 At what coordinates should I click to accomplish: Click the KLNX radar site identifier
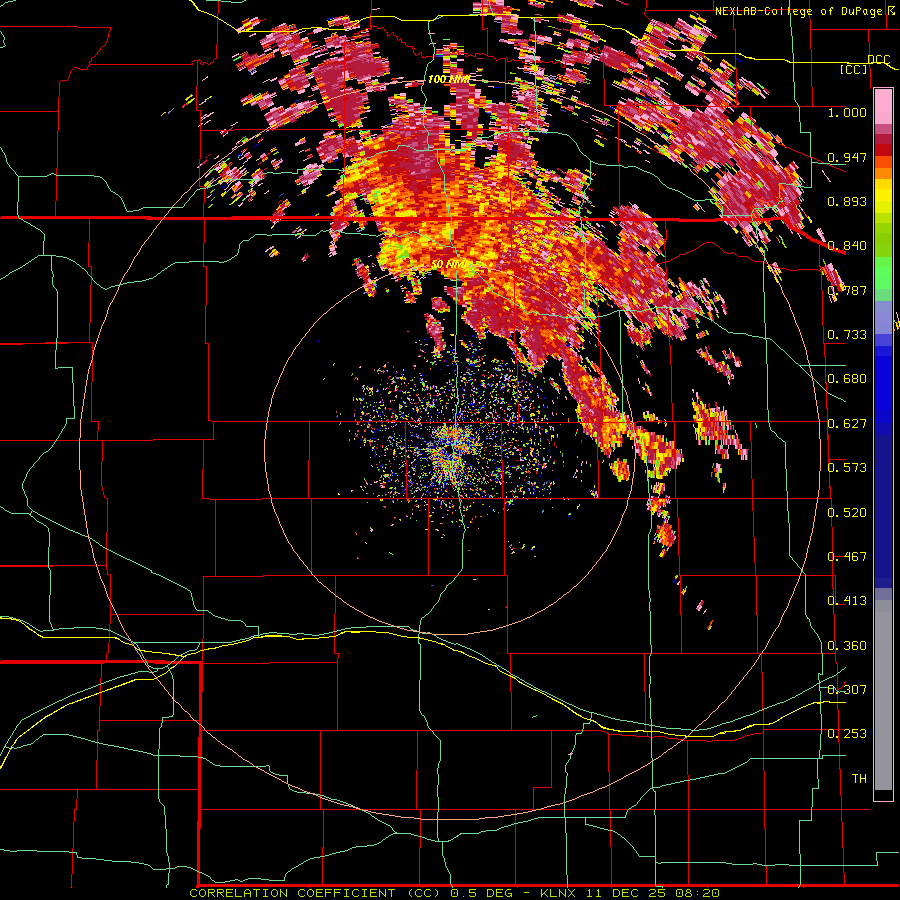tap(560, 893)
